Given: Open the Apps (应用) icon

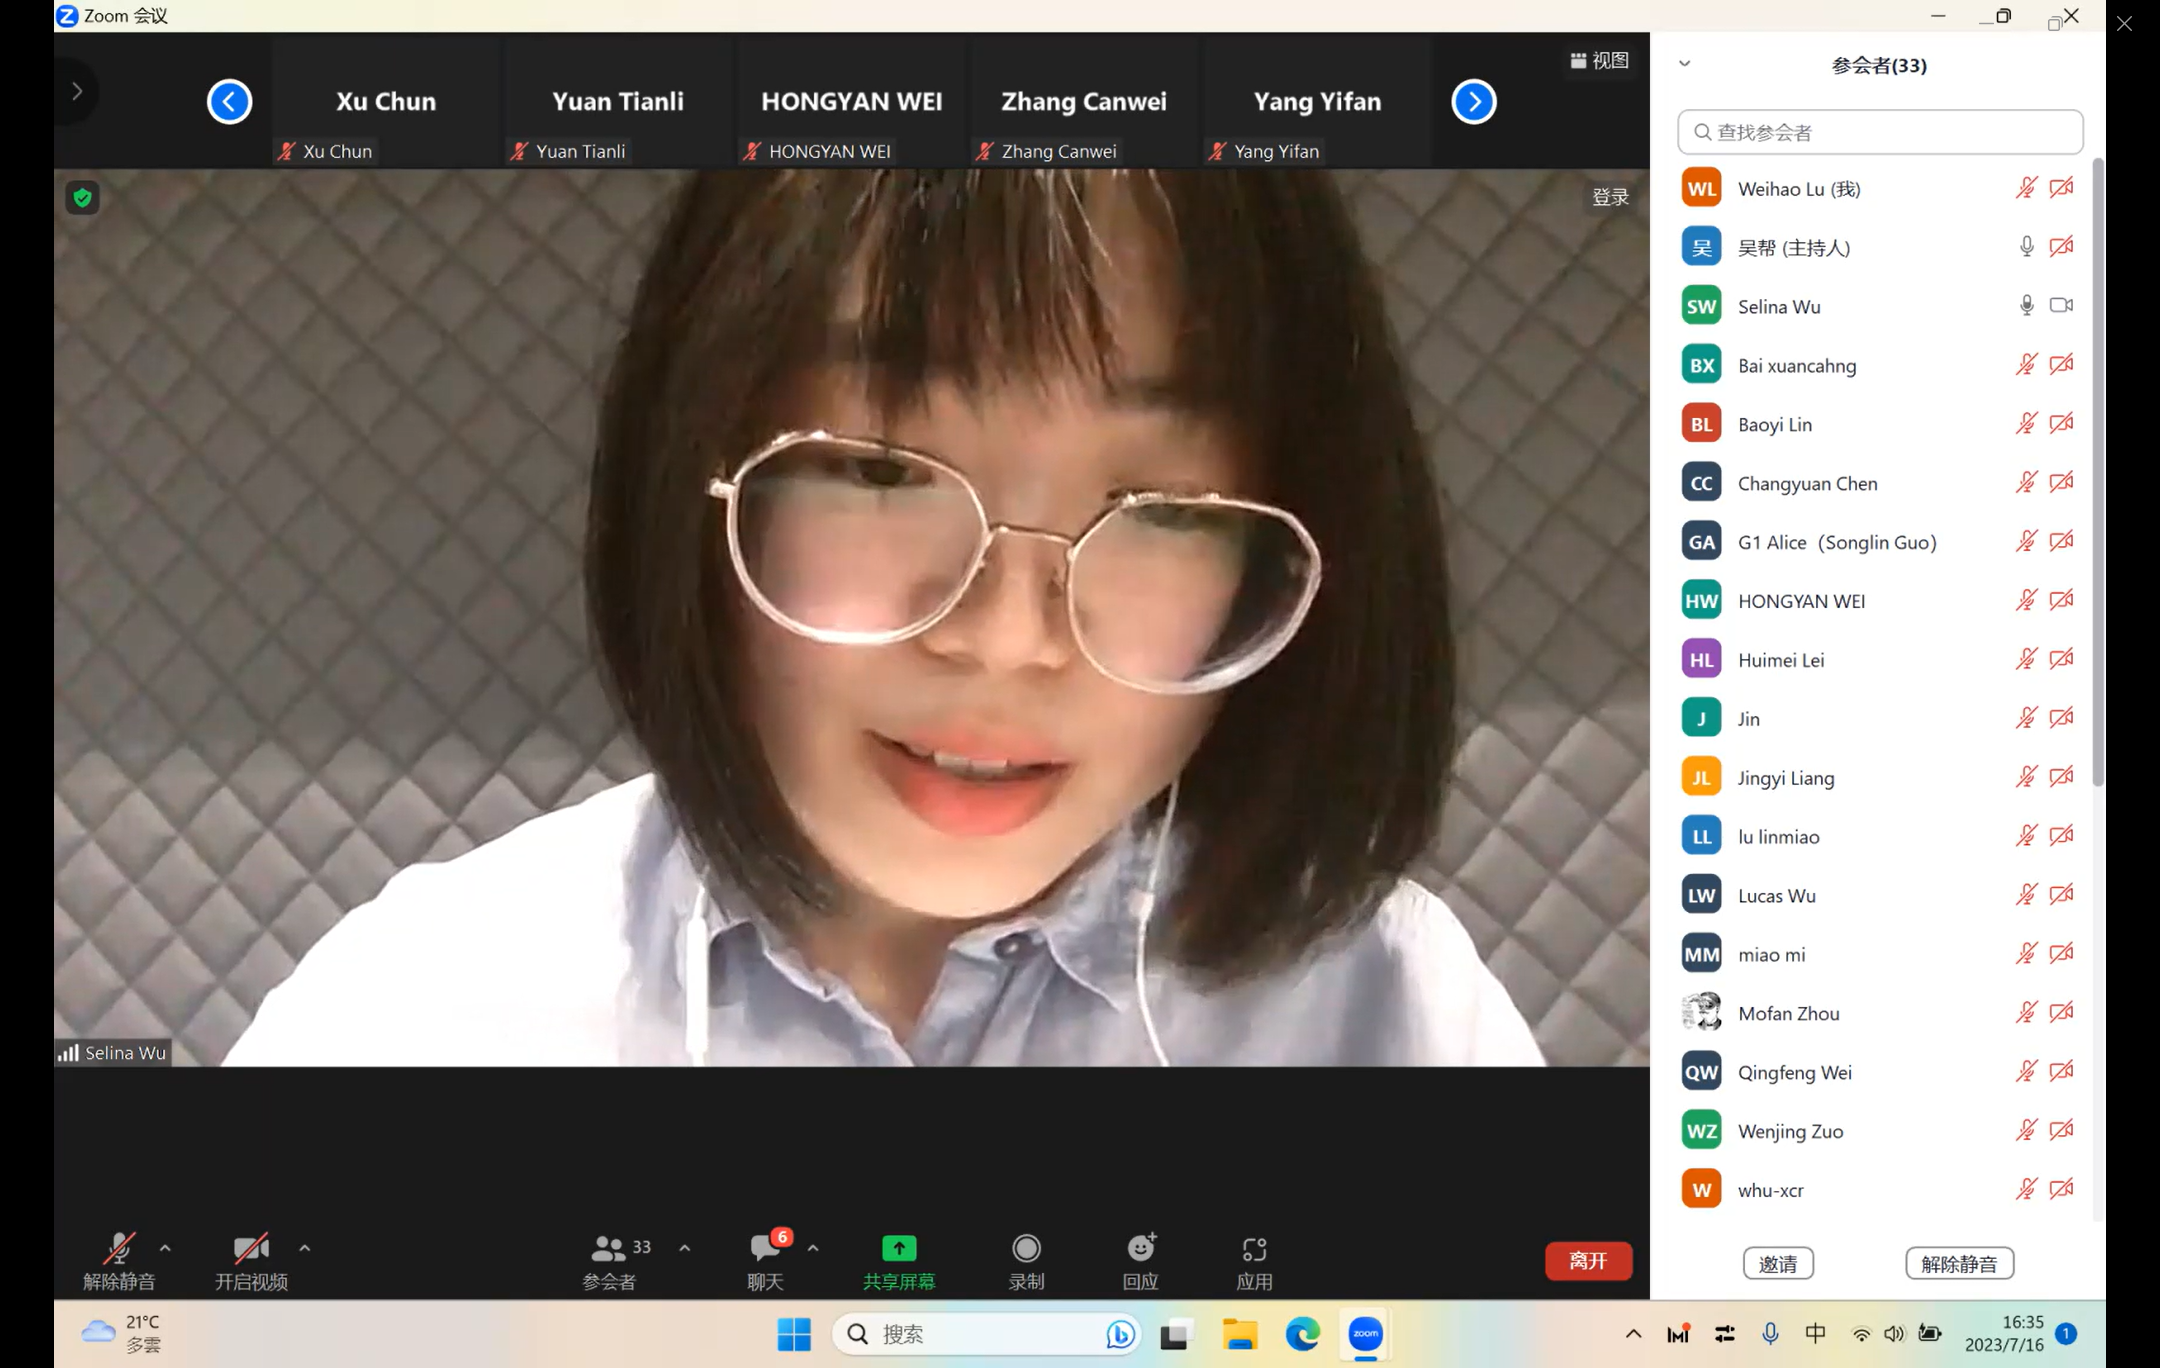Looking at the screenshot, I should coord(1254,1250).
